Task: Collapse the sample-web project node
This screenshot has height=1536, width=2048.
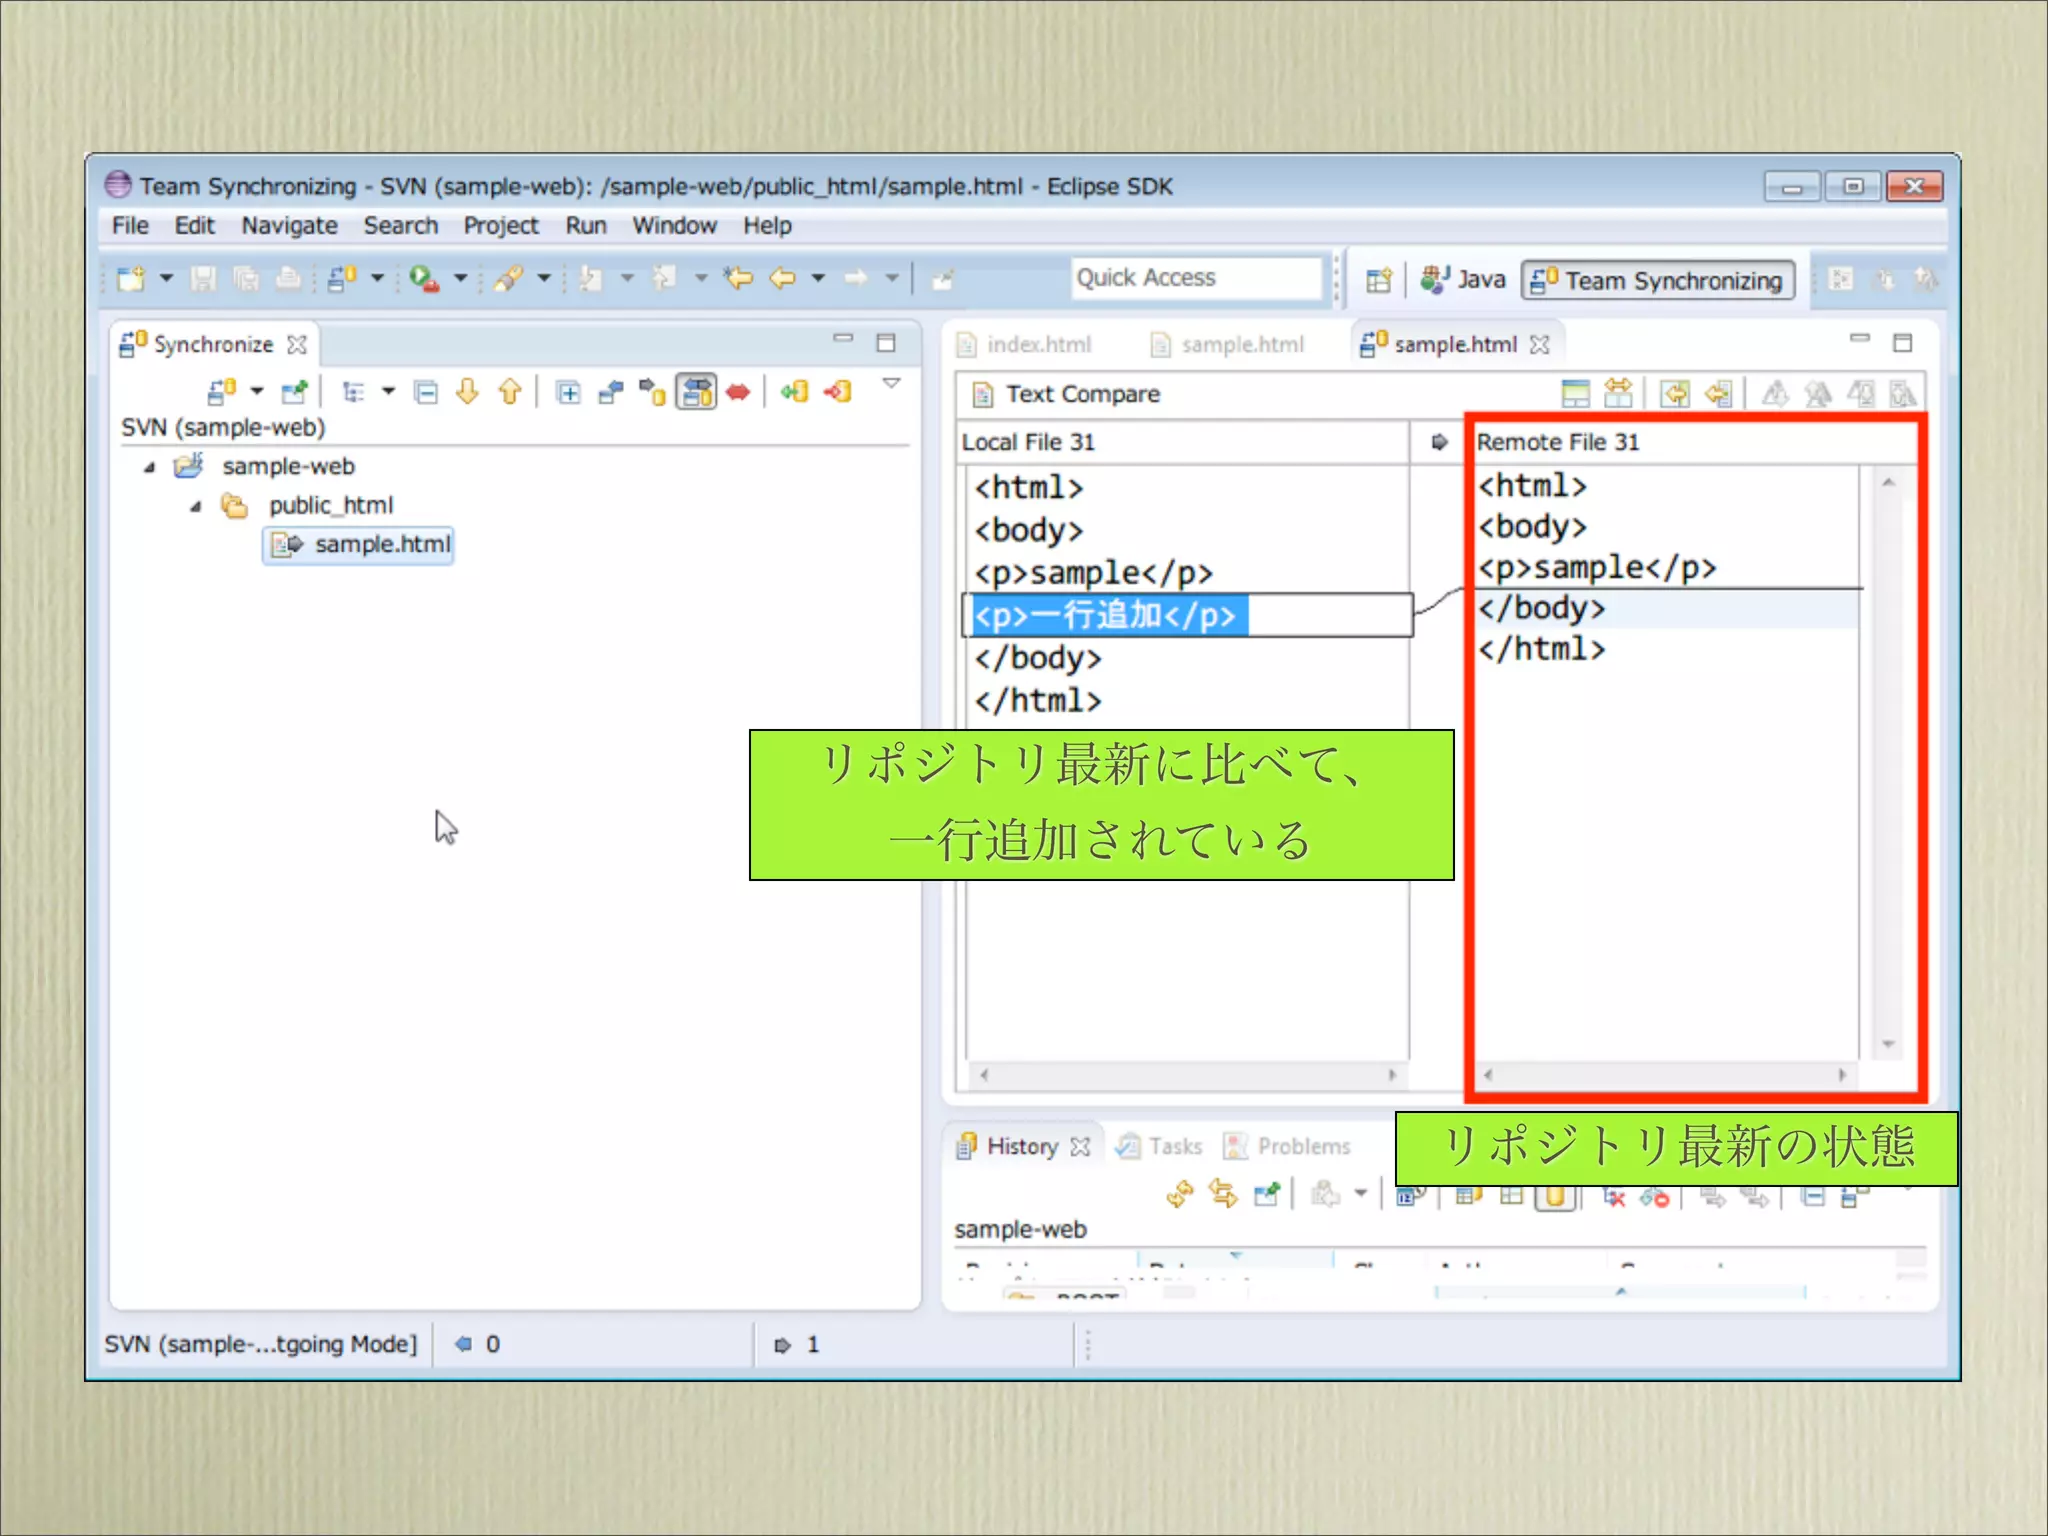Action: click(150, 467)
